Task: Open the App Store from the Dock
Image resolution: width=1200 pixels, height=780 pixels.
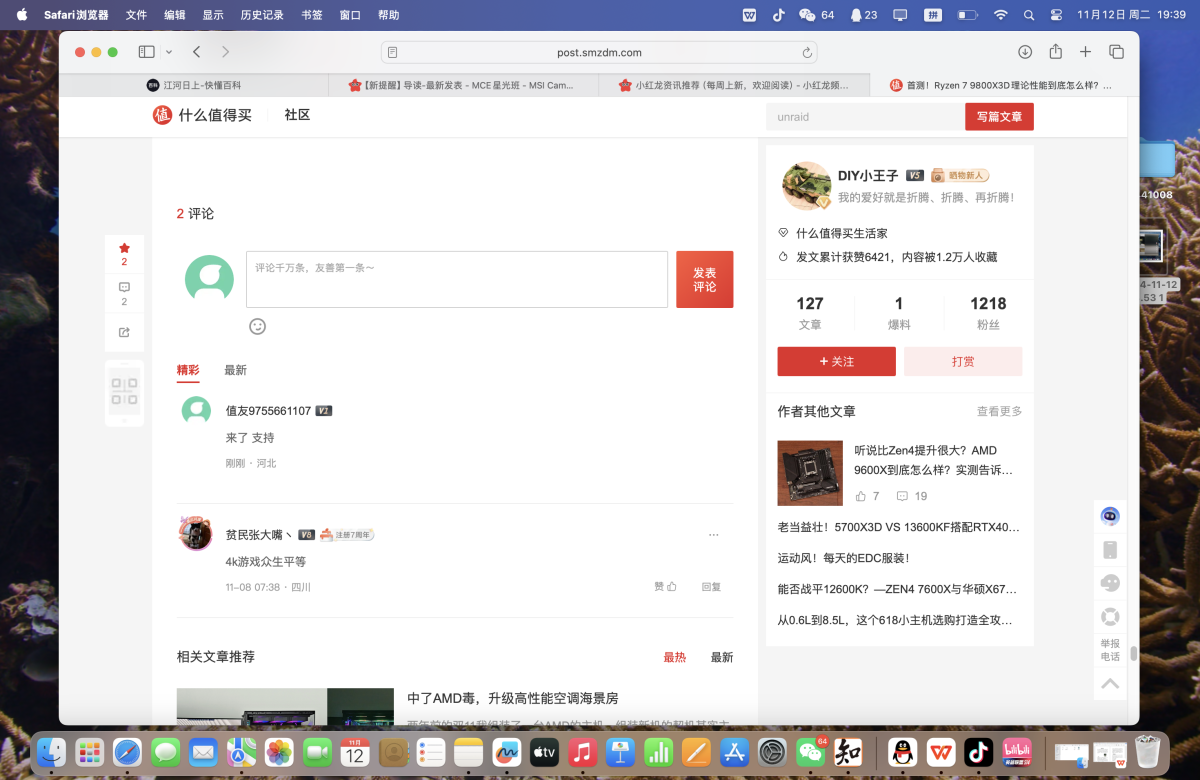Action: 735,752
